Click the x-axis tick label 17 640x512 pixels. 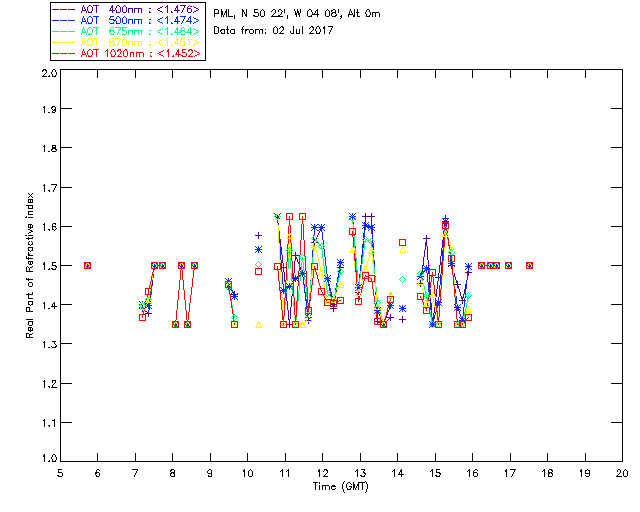tap(510, 473)
